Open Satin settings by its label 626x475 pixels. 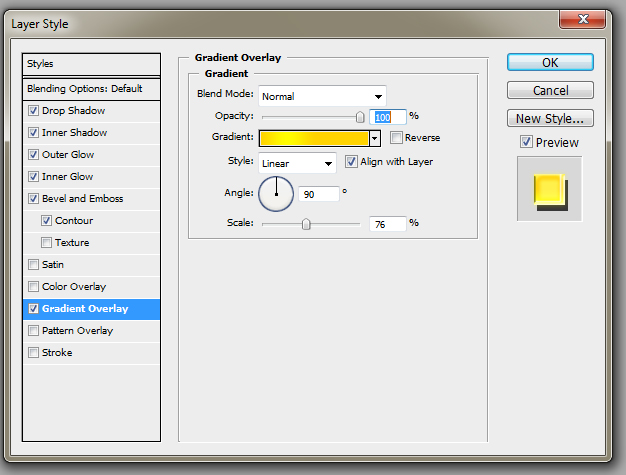(x=53, y=264)
